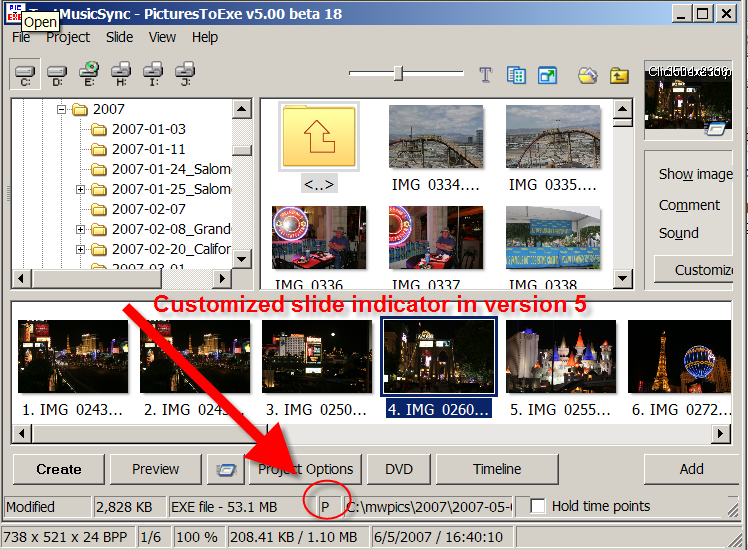Select the Sound option
This screenshot has width=748, height=550.
click(x=679, y=233)
